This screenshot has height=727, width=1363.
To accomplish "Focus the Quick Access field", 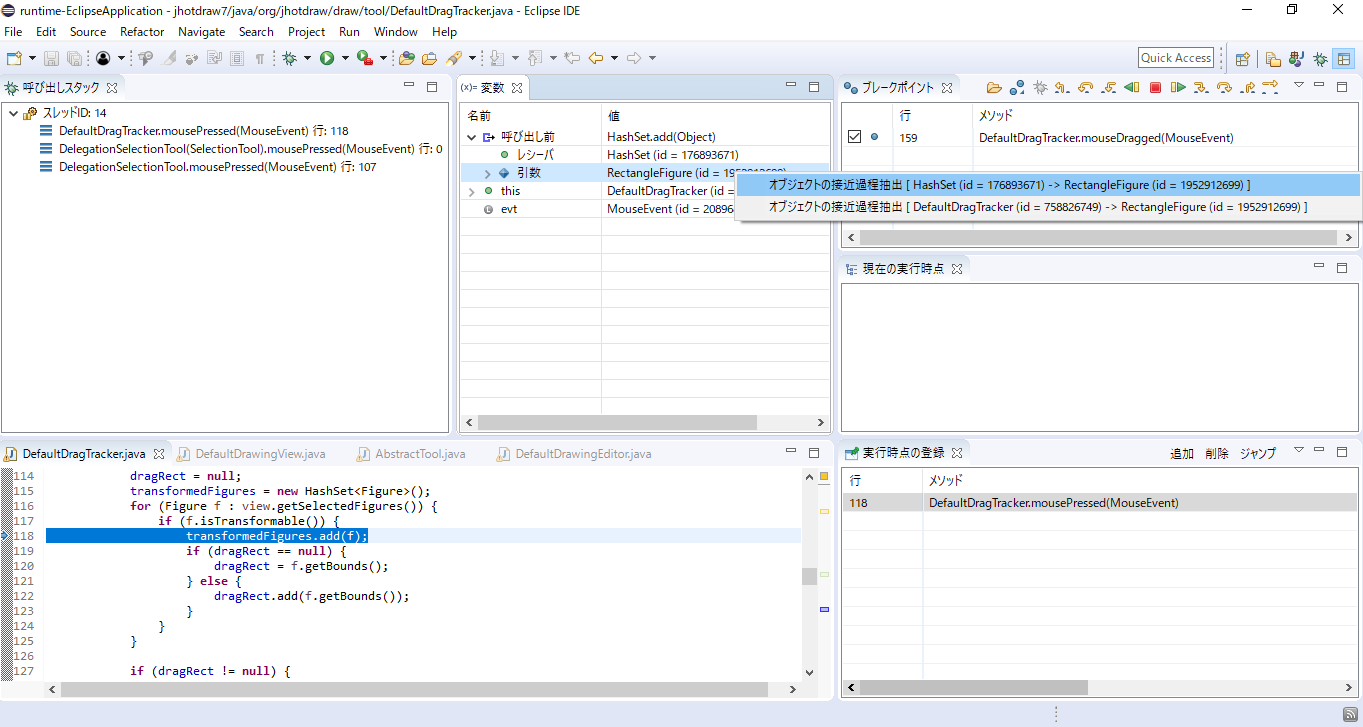I will (x=1176, y=58).
